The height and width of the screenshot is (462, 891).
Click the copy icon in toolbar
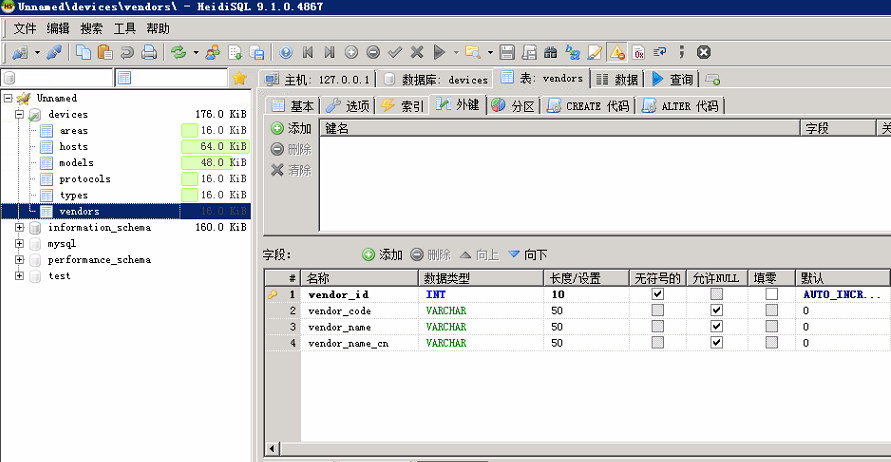coord(84,52)
